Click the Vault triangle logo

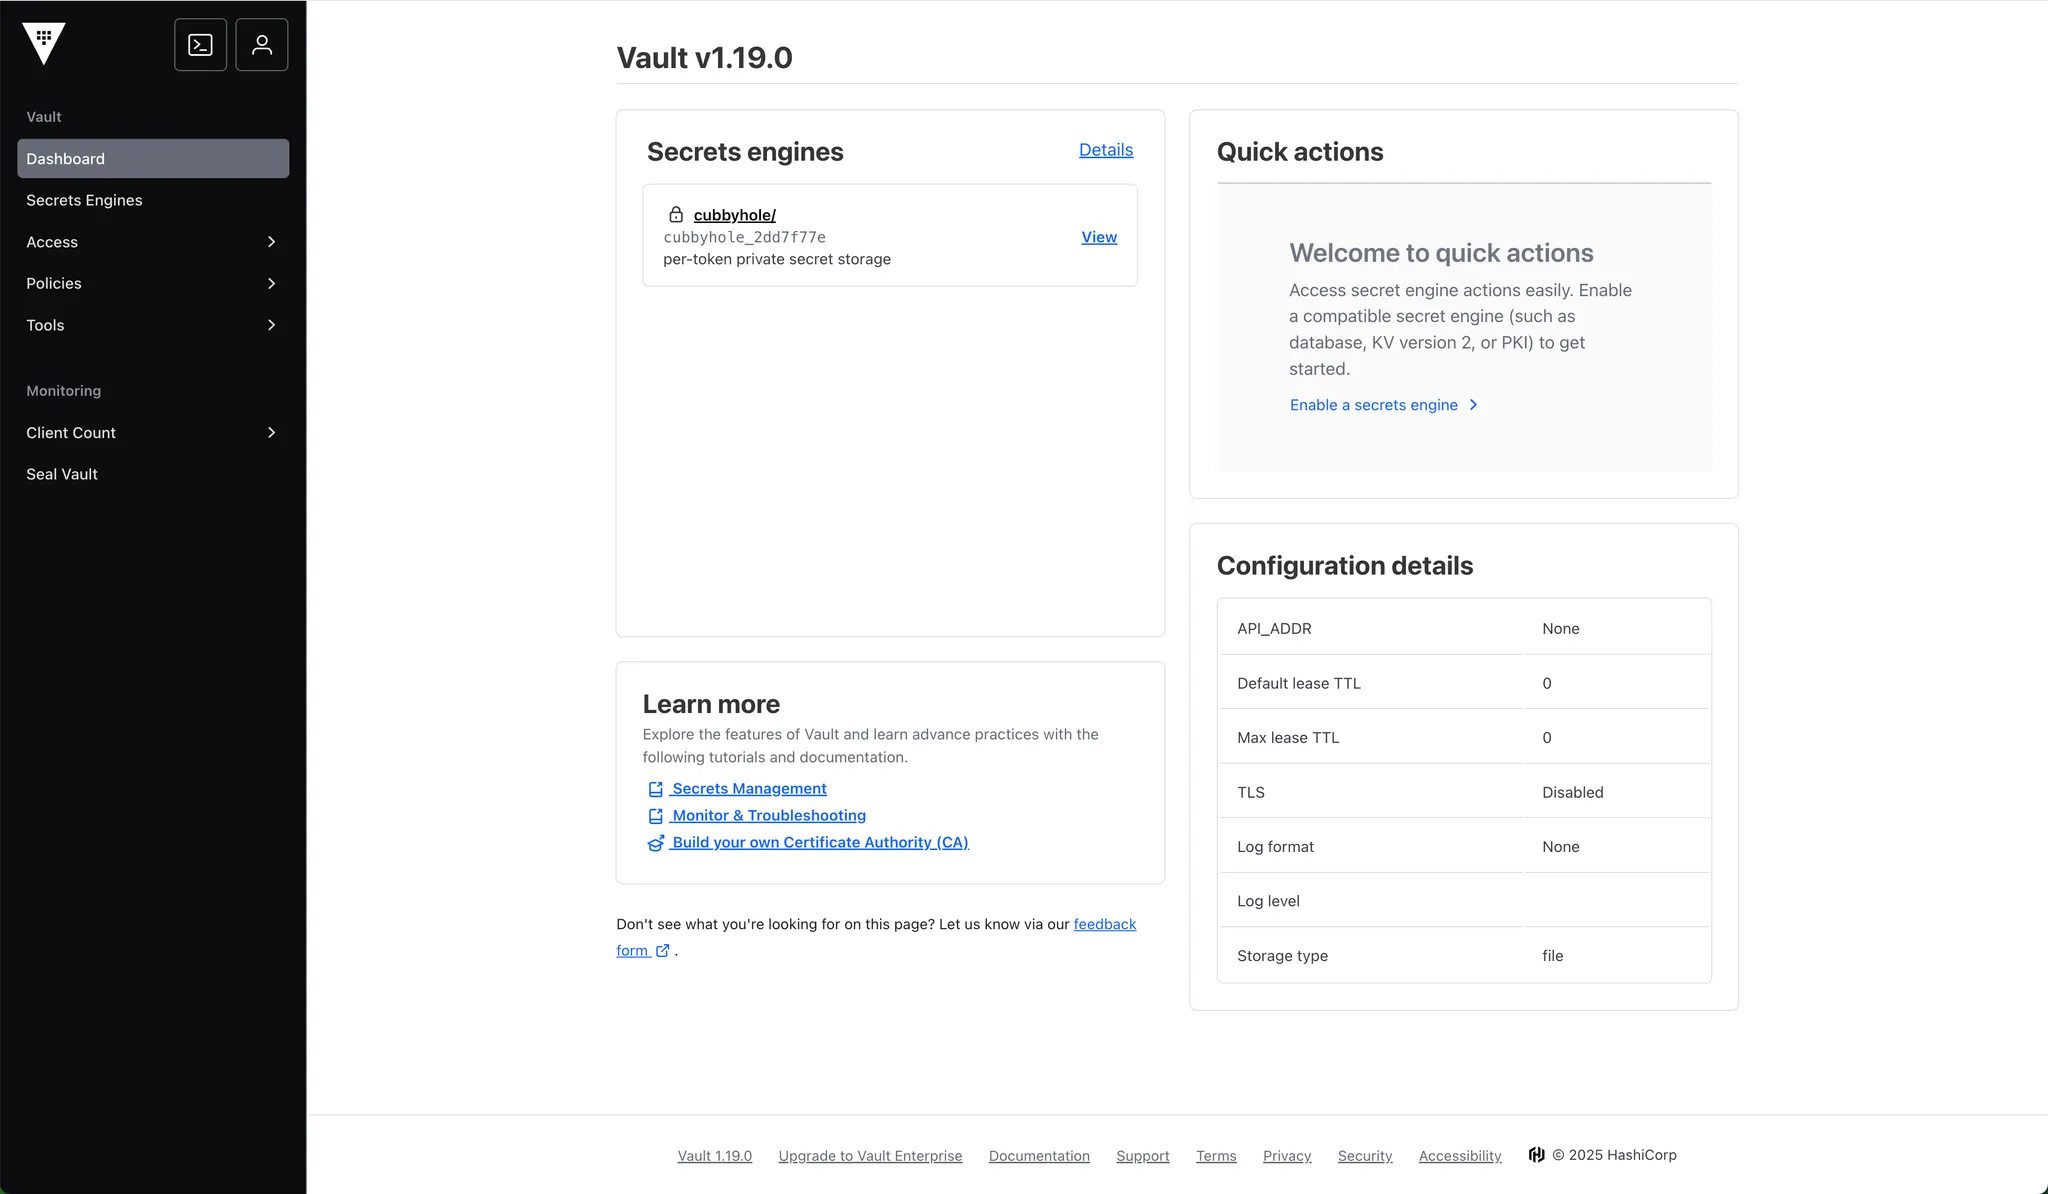coord(43,43)
